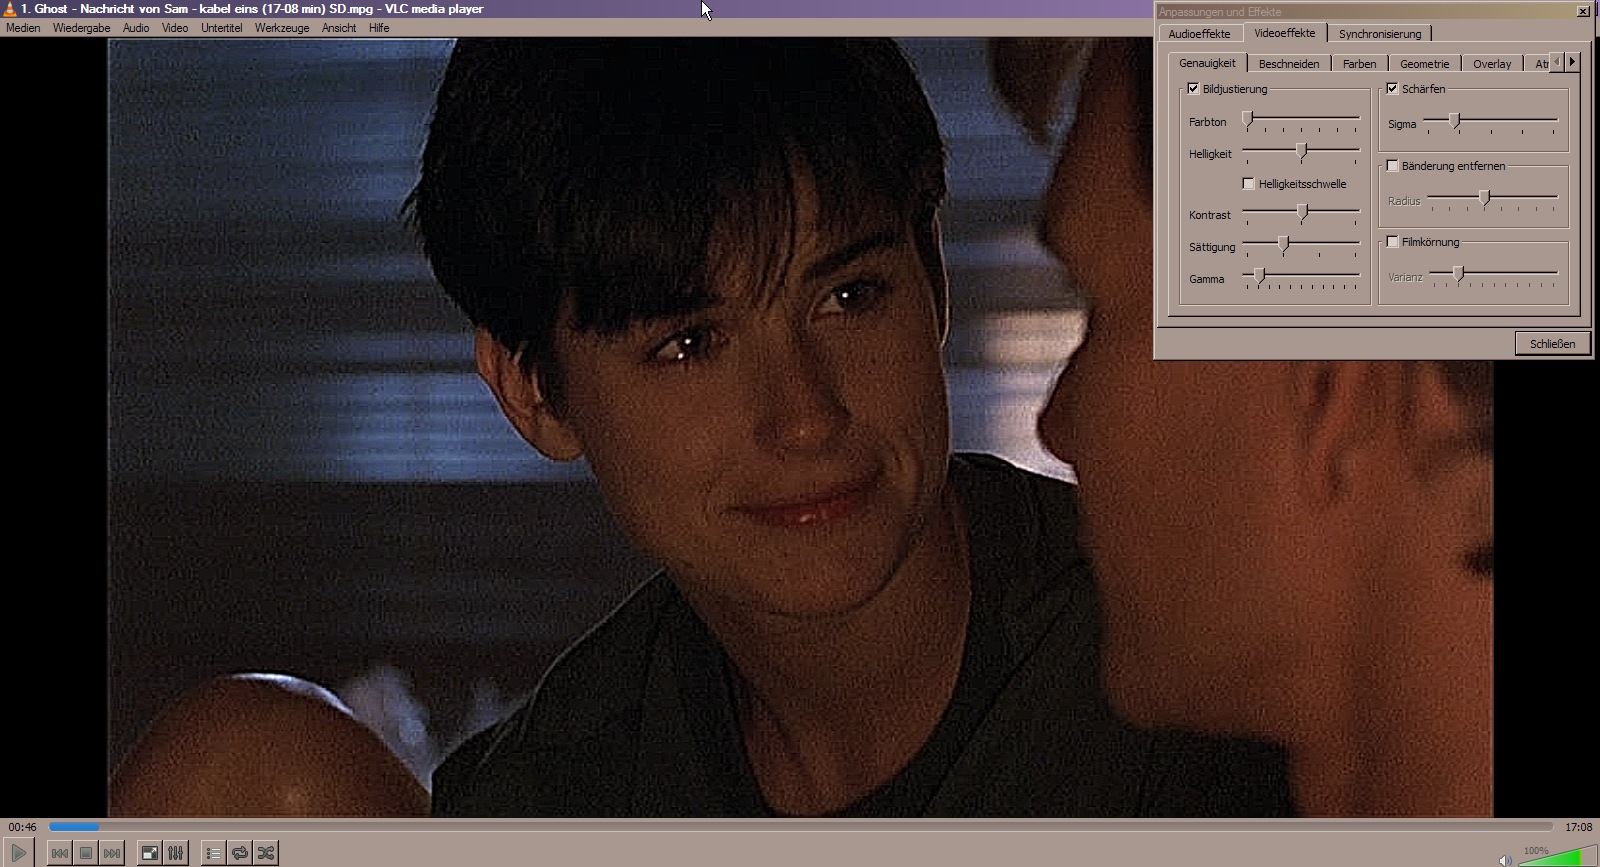Mute audio via the speaker icon
1600x867 pixels.
coord(1505,859)
